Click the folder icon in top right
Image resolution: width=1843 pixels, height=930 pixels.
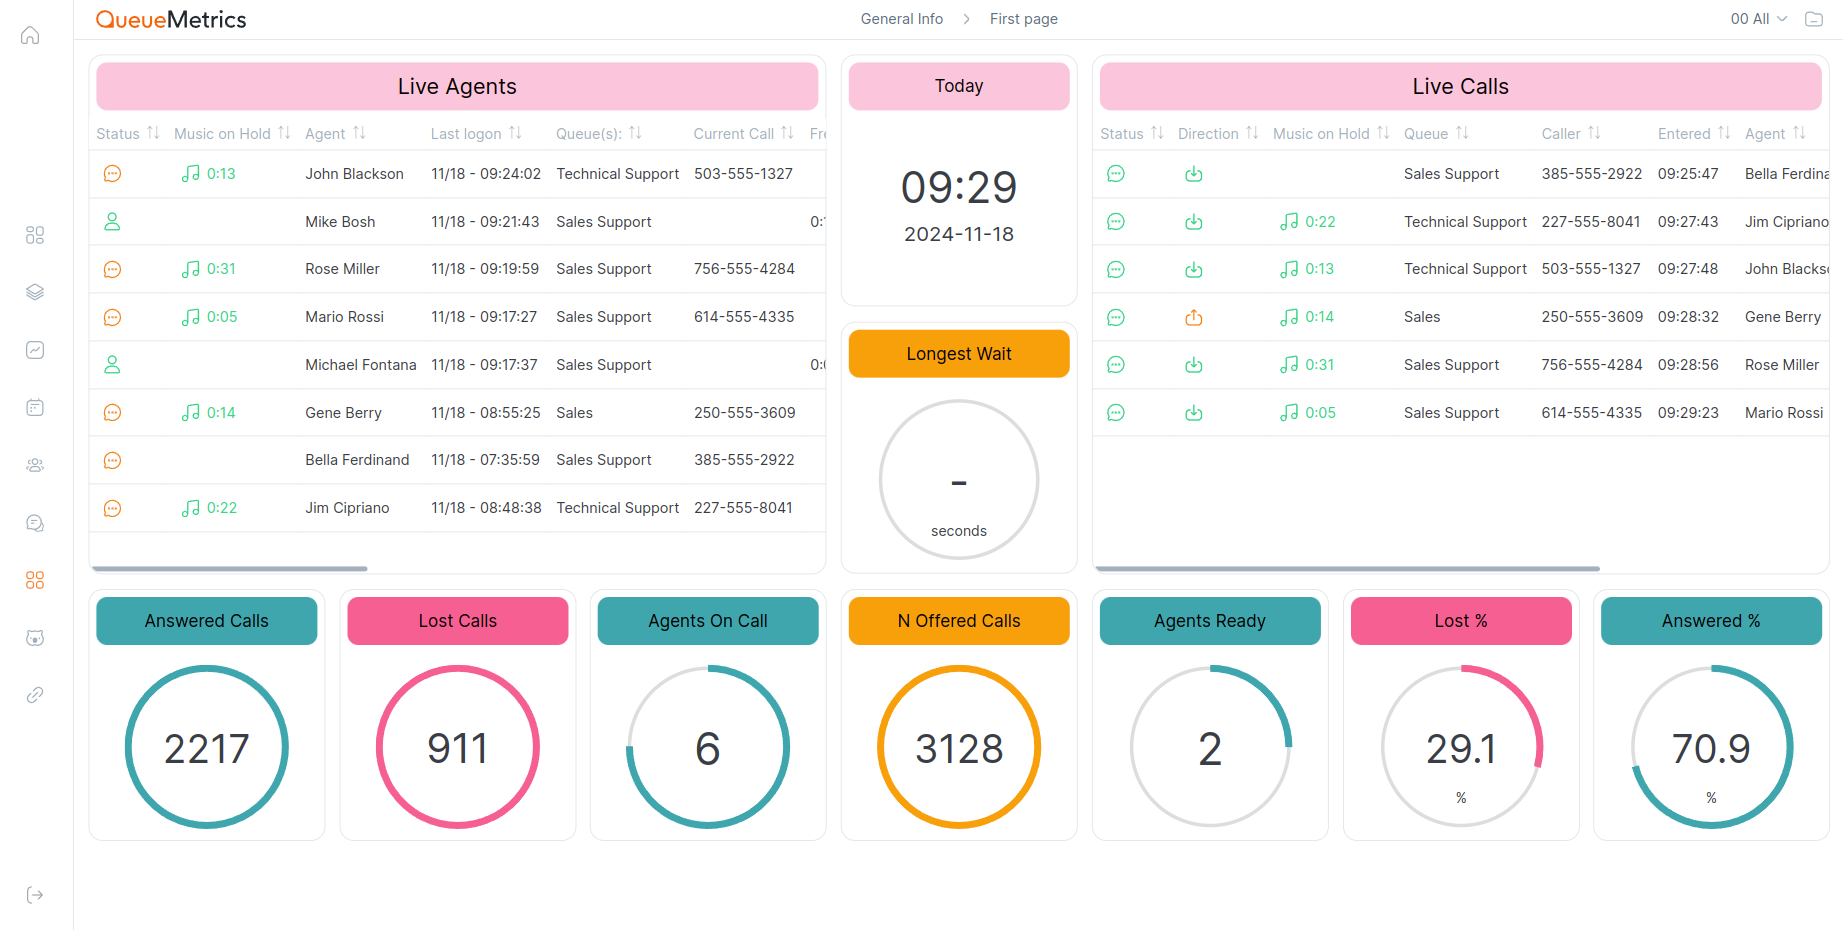pos(1814,19)
